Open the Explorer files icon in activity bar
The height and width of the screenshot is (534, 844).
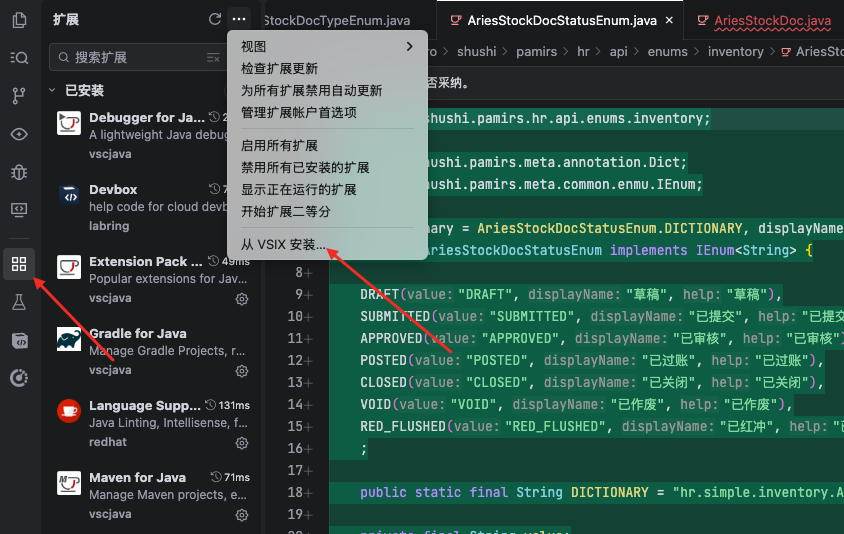19,21
